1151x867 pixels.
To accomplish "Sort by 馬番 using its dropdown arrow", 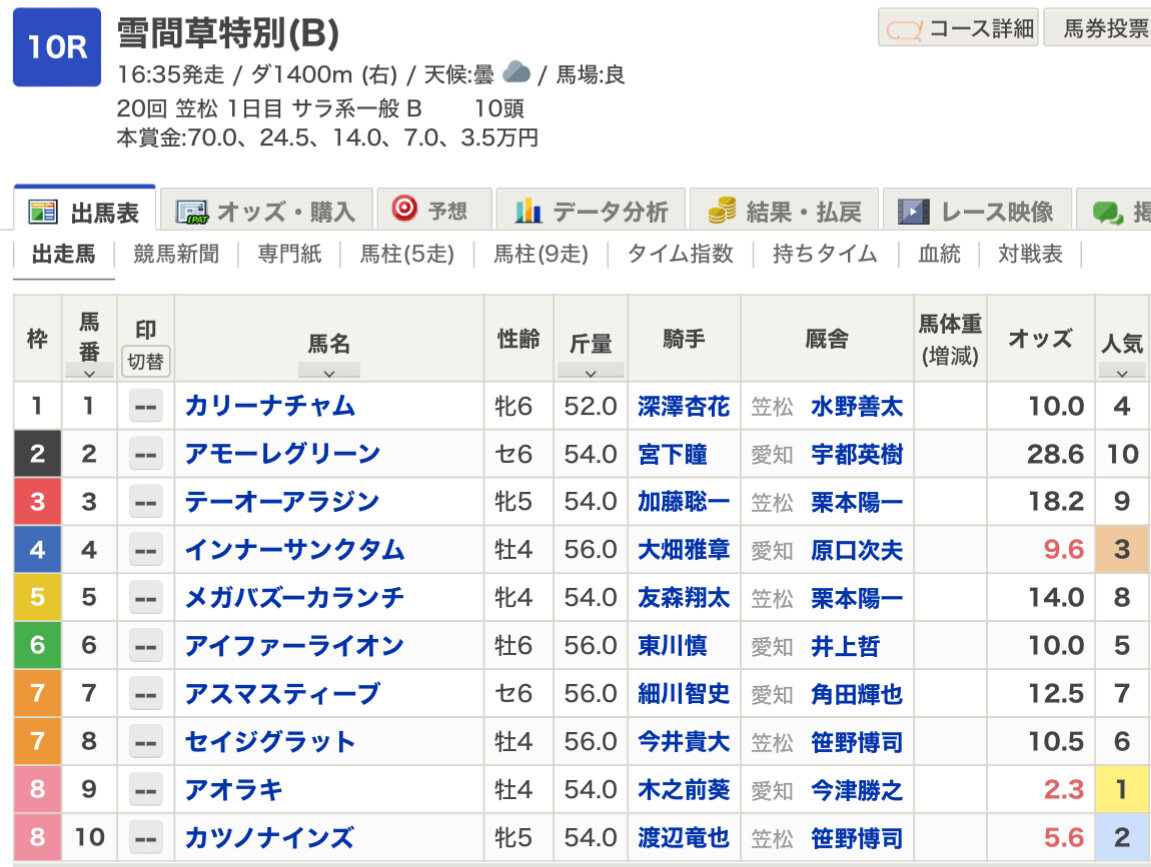I will pyautogui.click(x=89, y=371).
